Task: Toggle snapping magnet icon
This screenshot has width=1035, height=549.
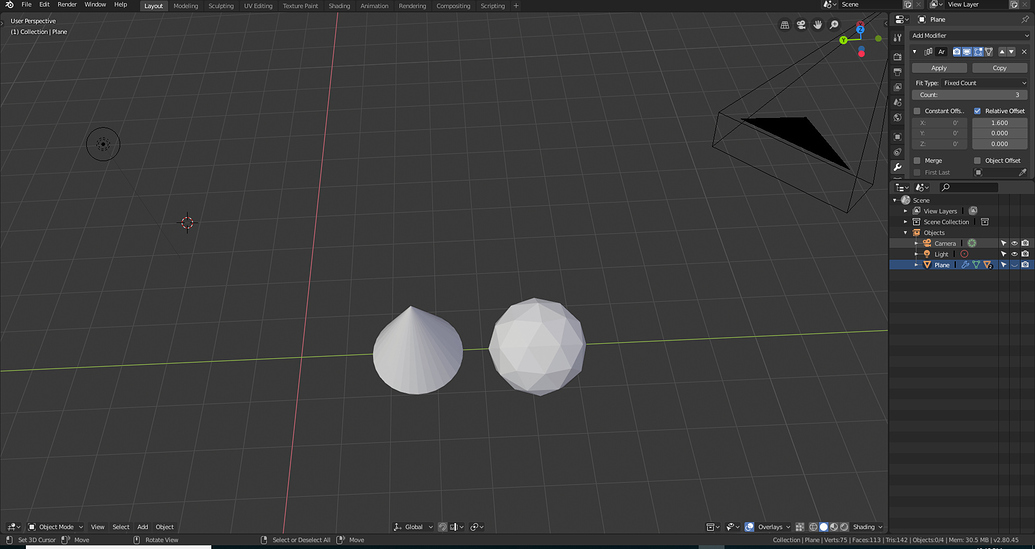Action: coord(443,527)
